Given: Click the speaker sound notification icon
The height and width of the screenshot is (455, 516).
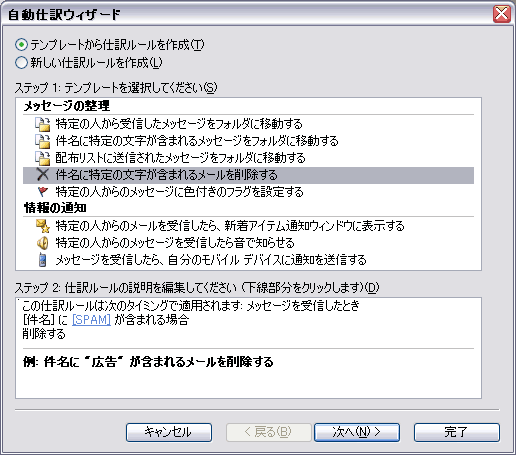Looking at the screenshot, I should (43, 243).
